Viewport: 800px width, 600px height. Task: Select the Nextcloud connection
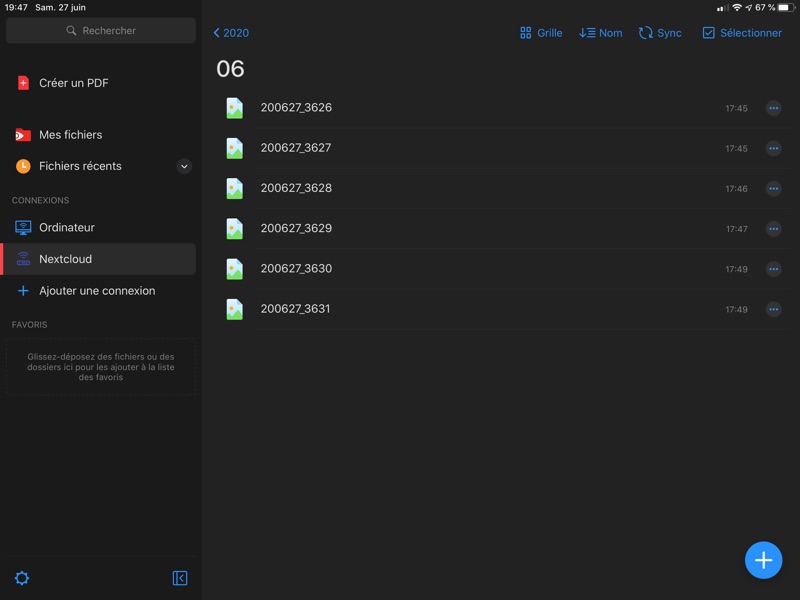[65, 259]
